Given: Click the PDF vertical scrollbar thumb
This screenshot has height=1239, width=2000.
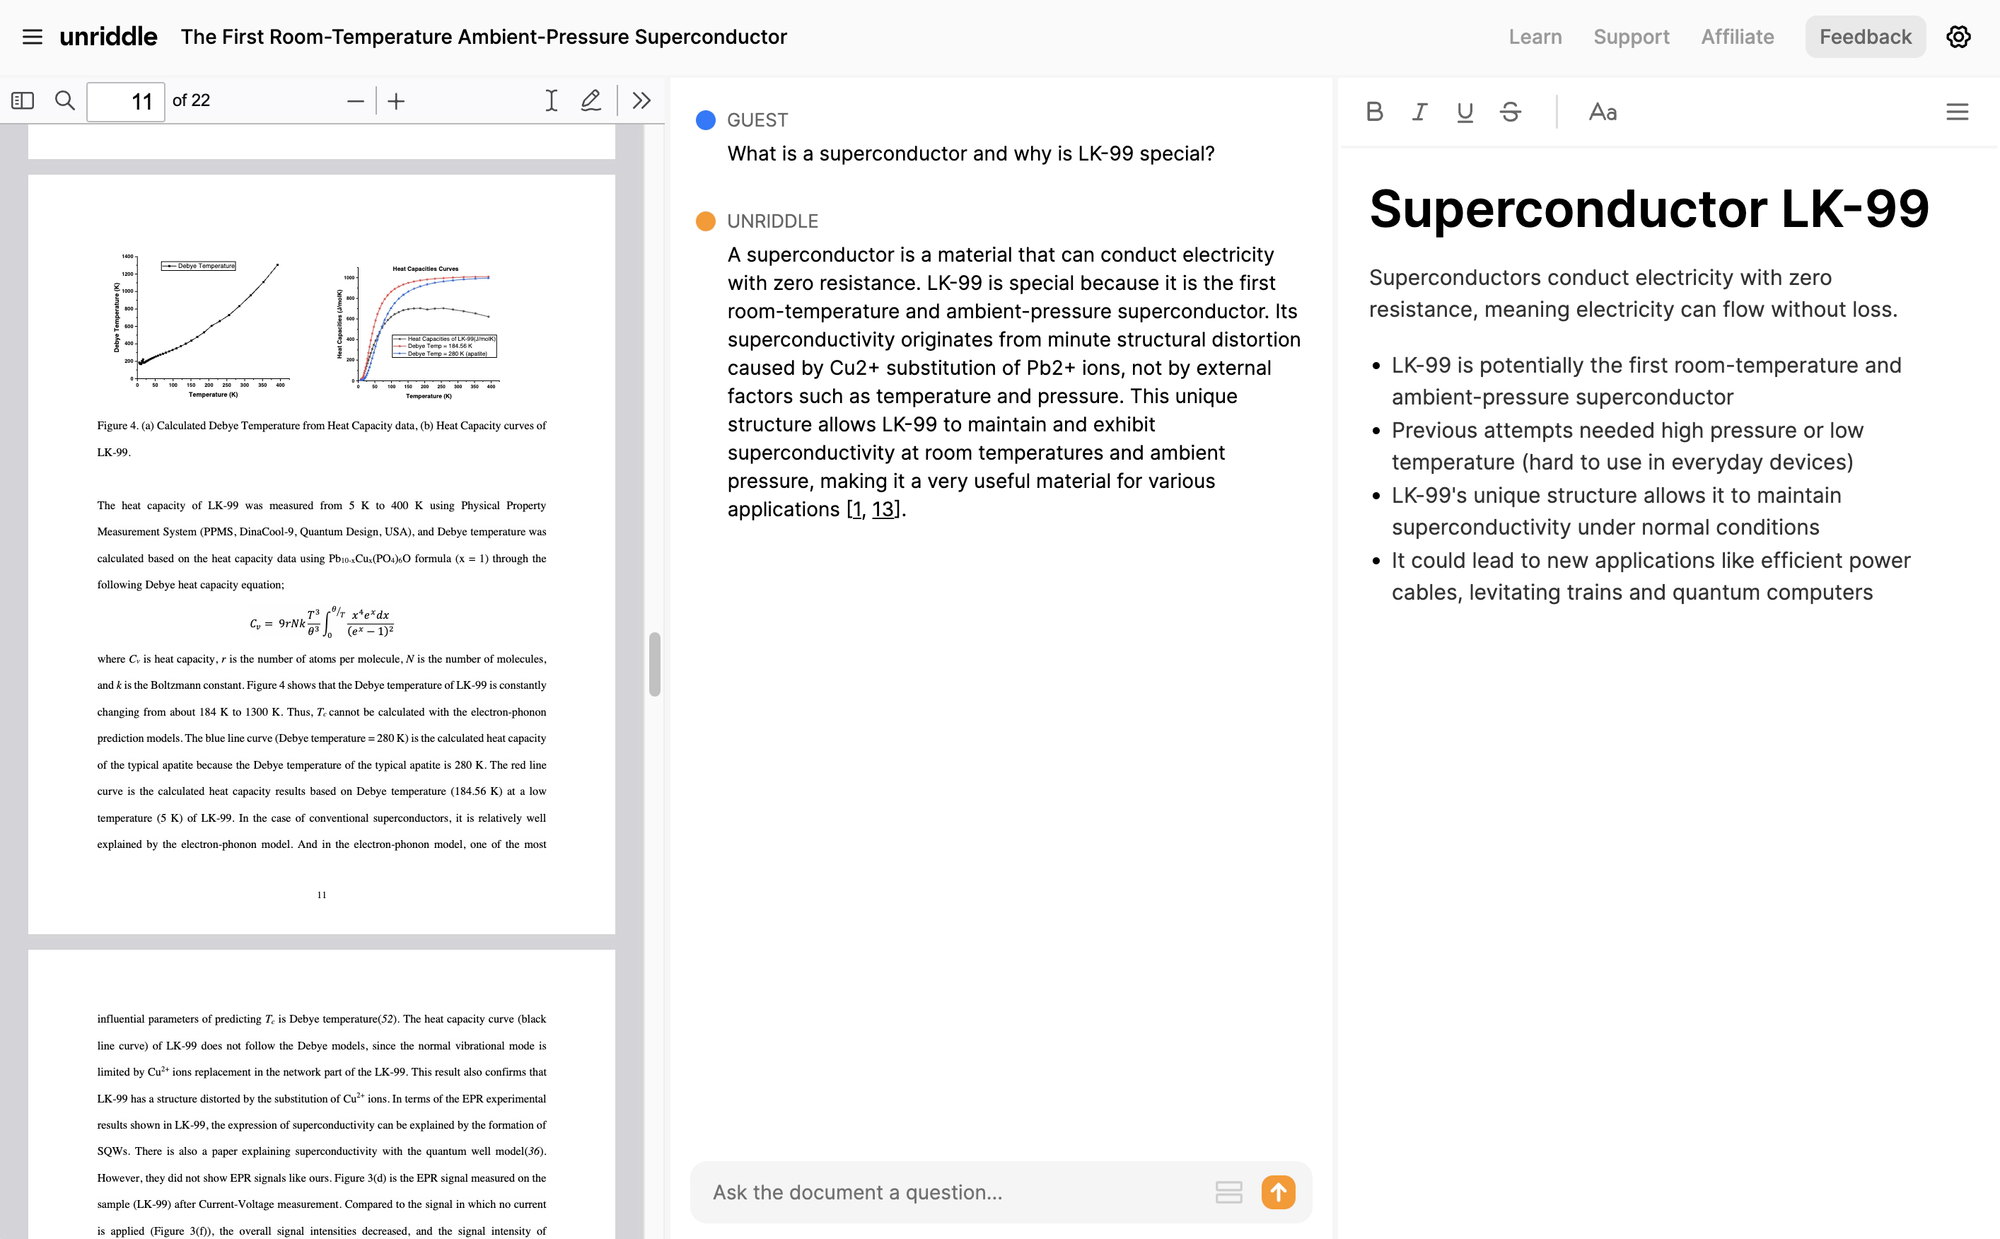Looking at the screenshot, I should coord(655,664).
